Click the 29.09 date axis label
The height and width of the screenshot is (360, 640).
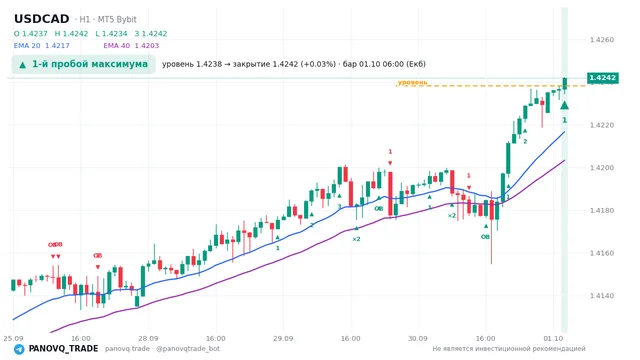(283, 338)
